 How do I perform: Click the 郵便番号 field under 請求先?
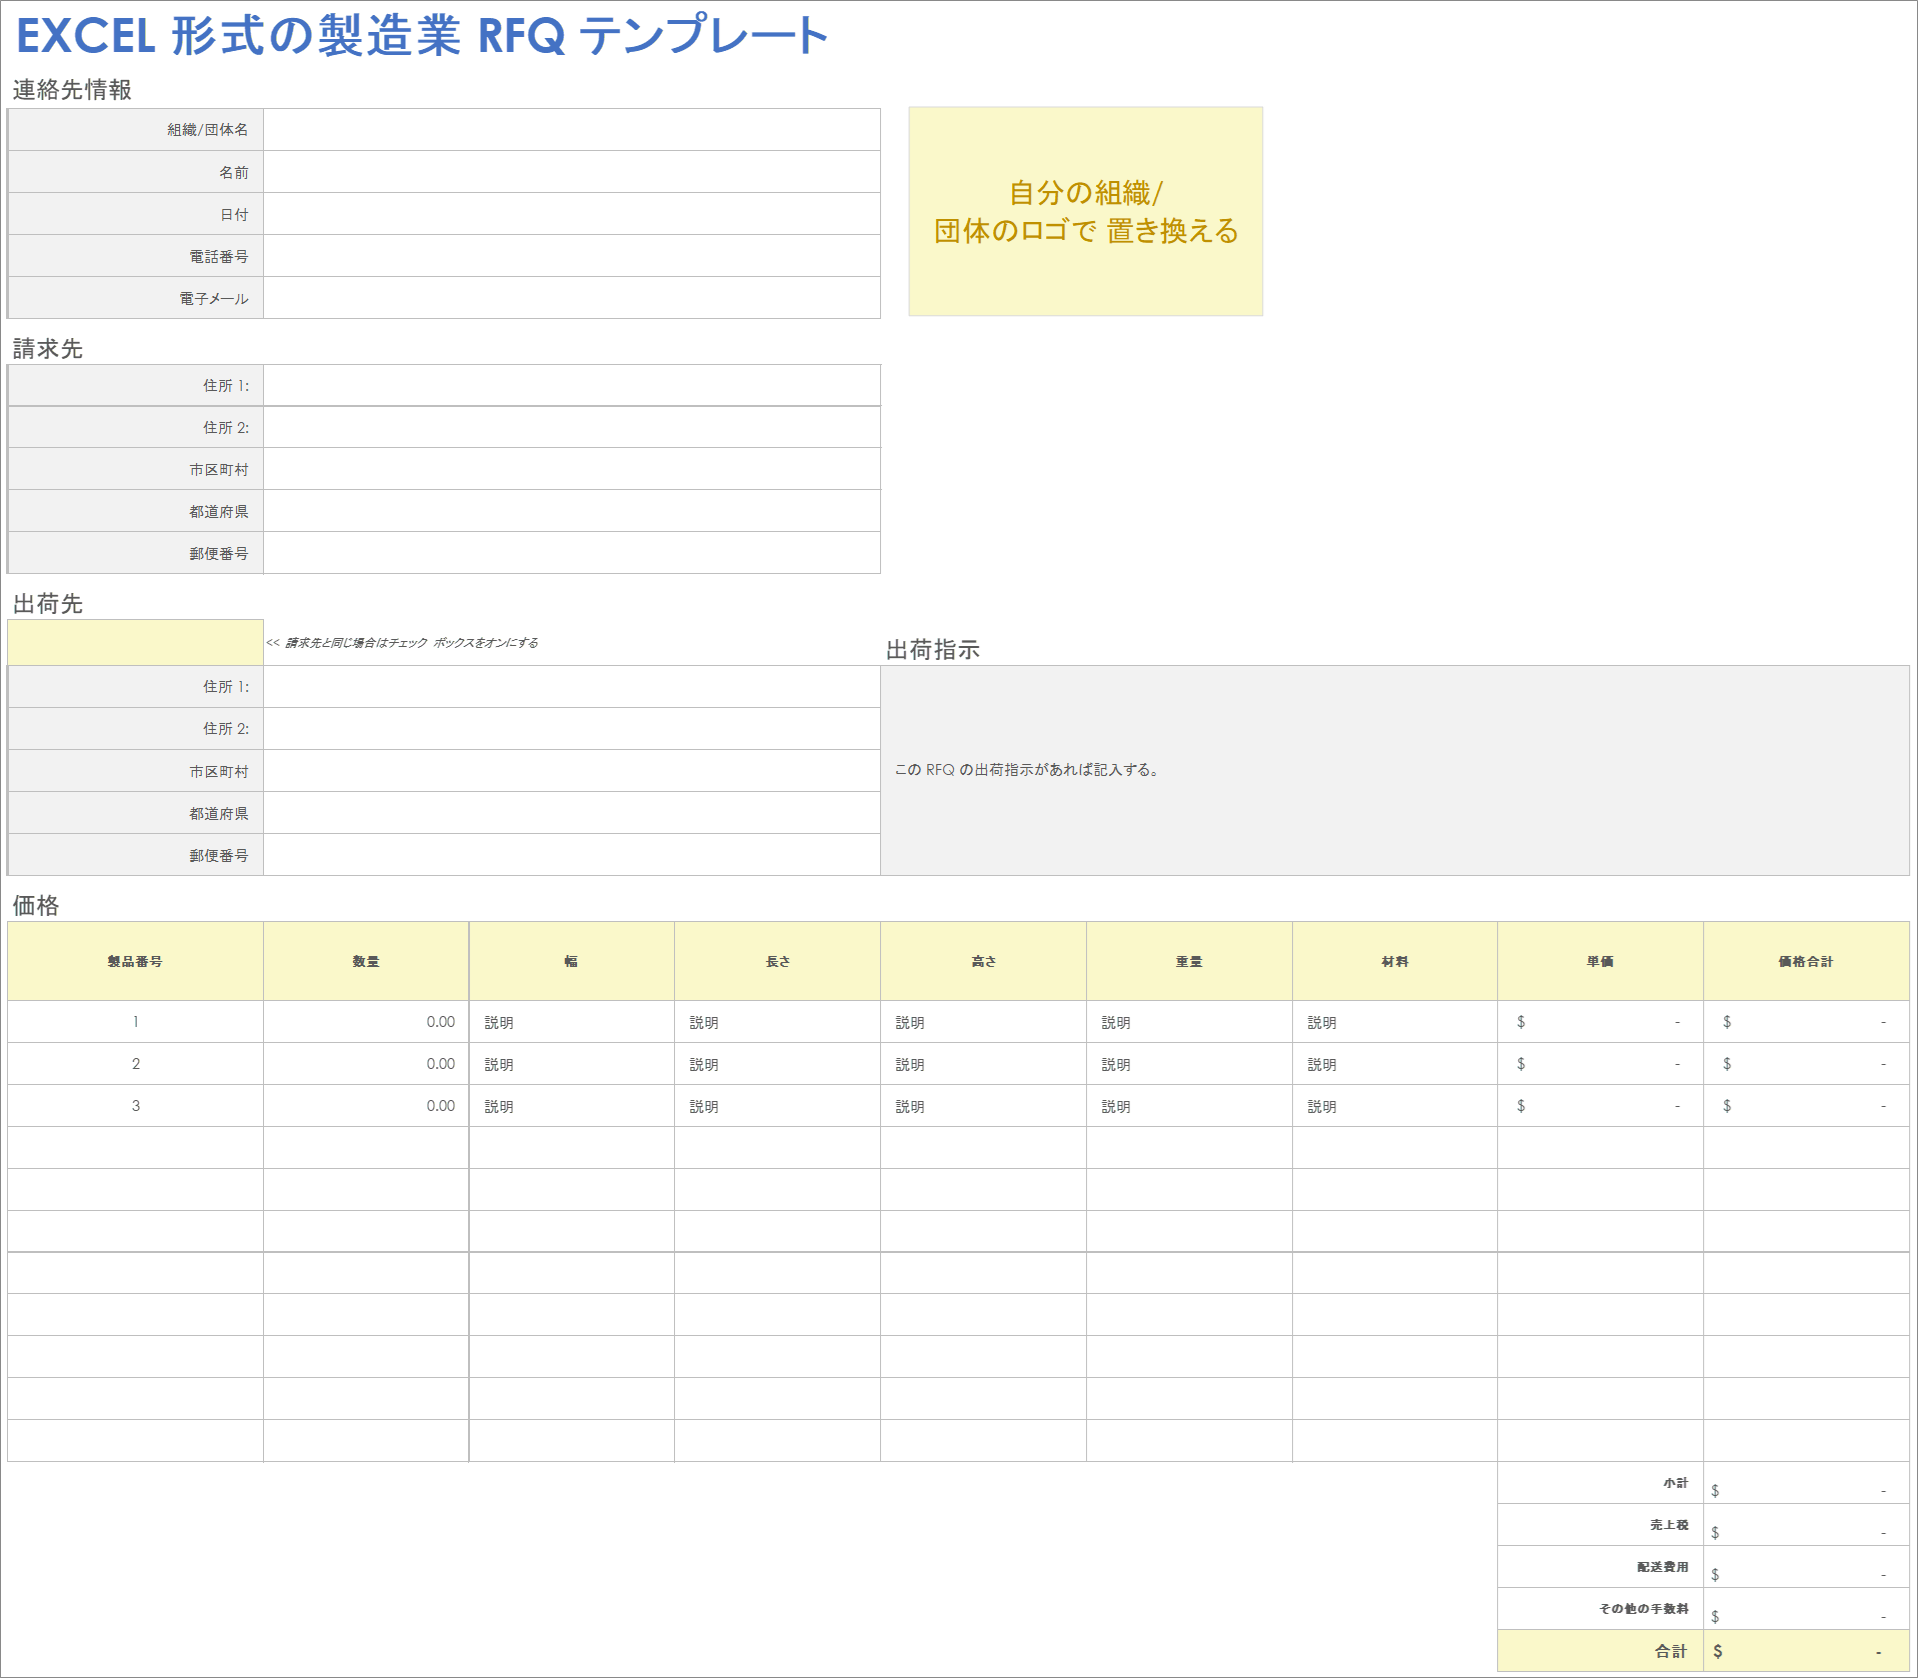(570, 552)
